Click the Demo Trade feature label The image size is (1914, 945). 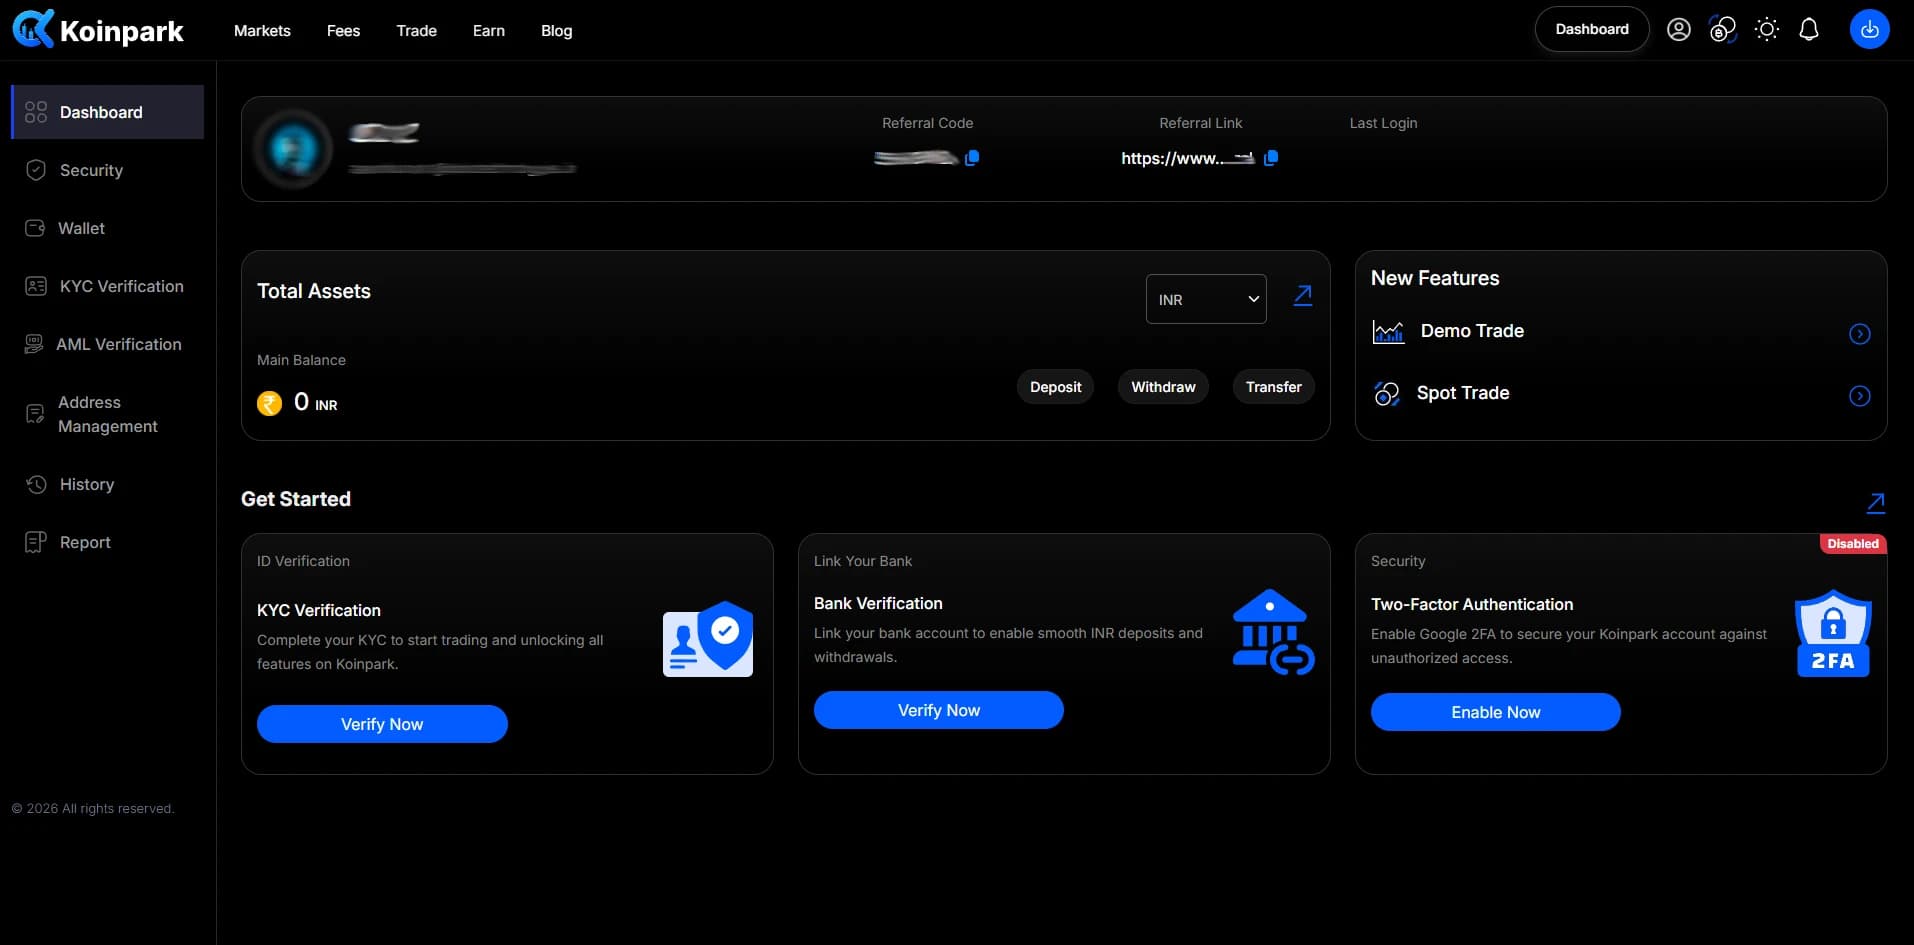pos(1472,331)
